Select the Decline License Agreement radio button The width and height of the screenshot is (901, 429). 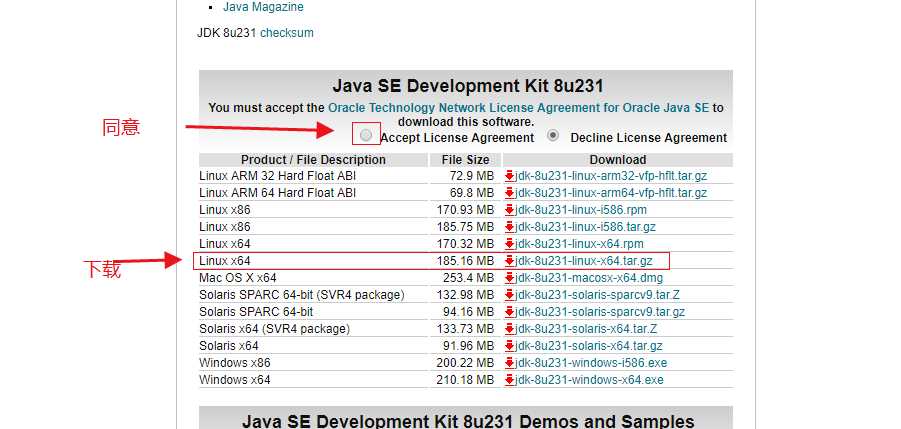click(553, 136)
